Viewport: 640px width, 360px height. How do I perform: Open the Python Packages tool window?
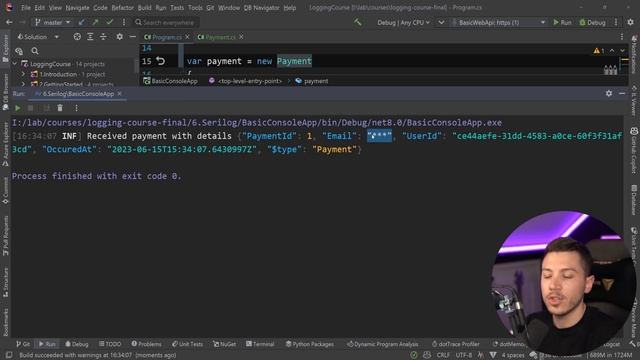coord(309,344)
